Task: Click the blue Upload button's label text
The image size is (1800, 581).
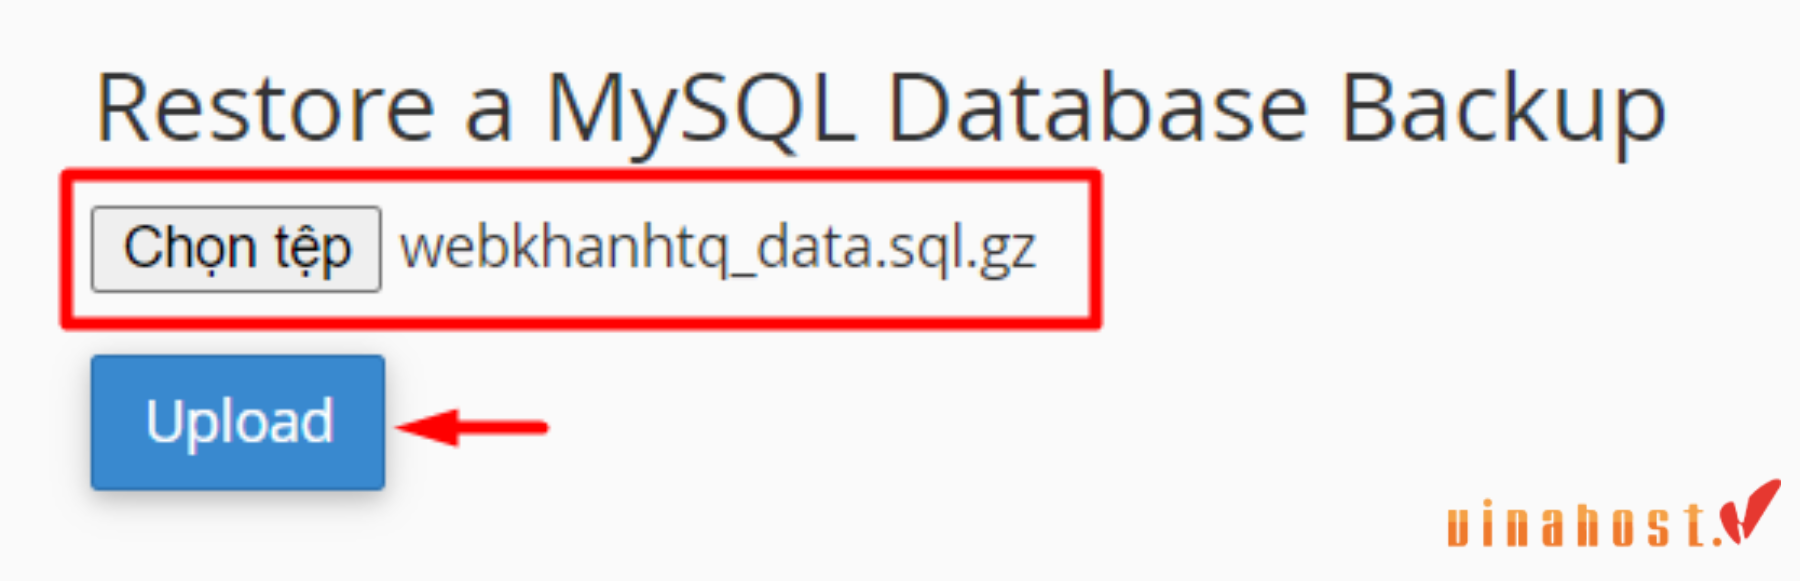Action: (x=240, y=423)
